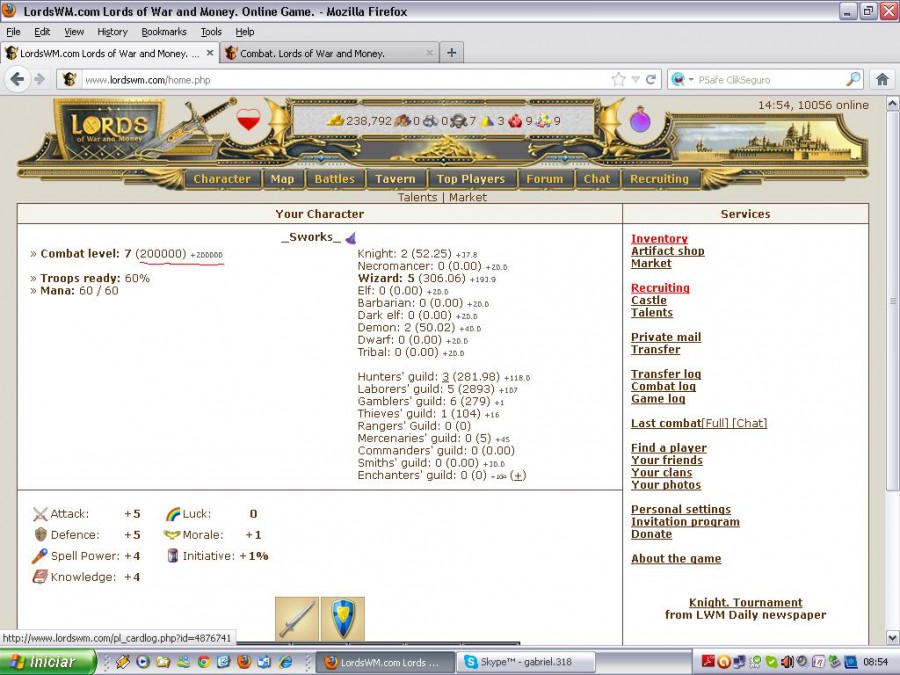The height and width of the screenshot is (675, 900).
Task: Open the Map navigation button
Action: [x=282, y=179]
